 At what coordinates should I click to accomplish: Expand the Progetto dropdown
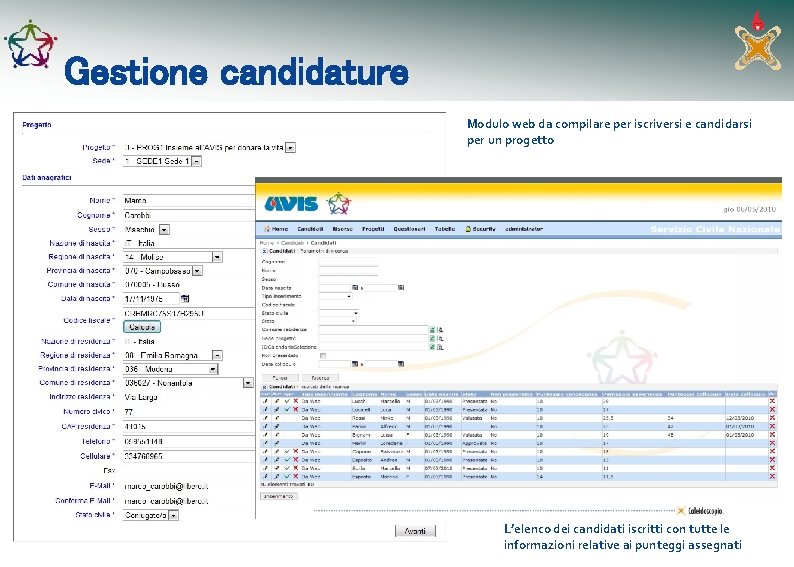[291, 147]
